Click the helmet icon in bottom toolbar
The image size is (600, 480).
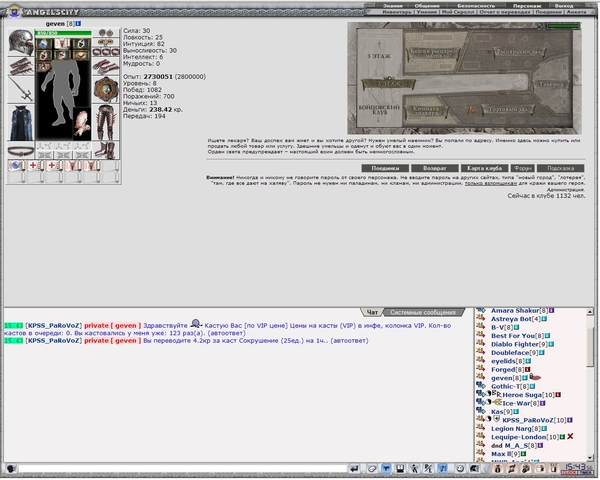(x=474, y=468)
